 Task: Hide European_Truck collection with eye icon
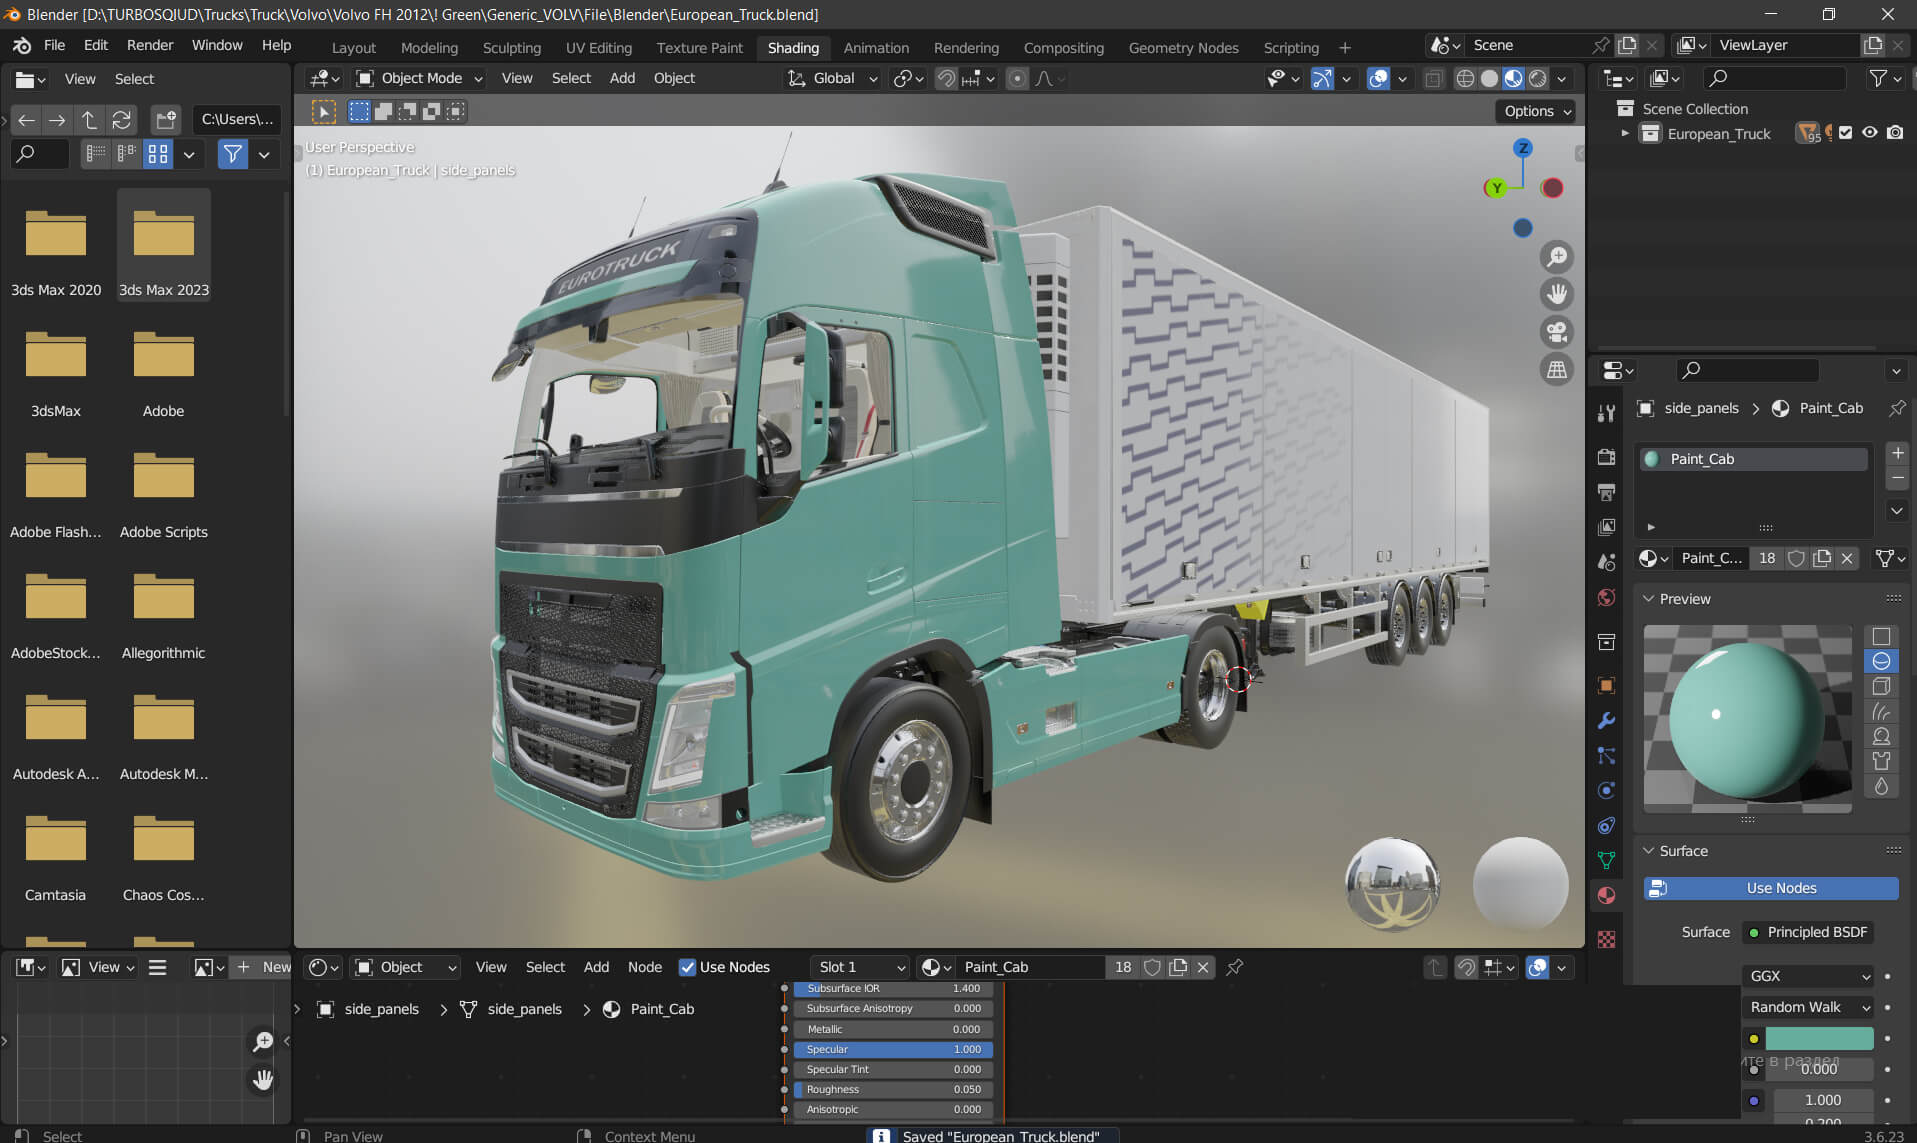(1870, 133)
